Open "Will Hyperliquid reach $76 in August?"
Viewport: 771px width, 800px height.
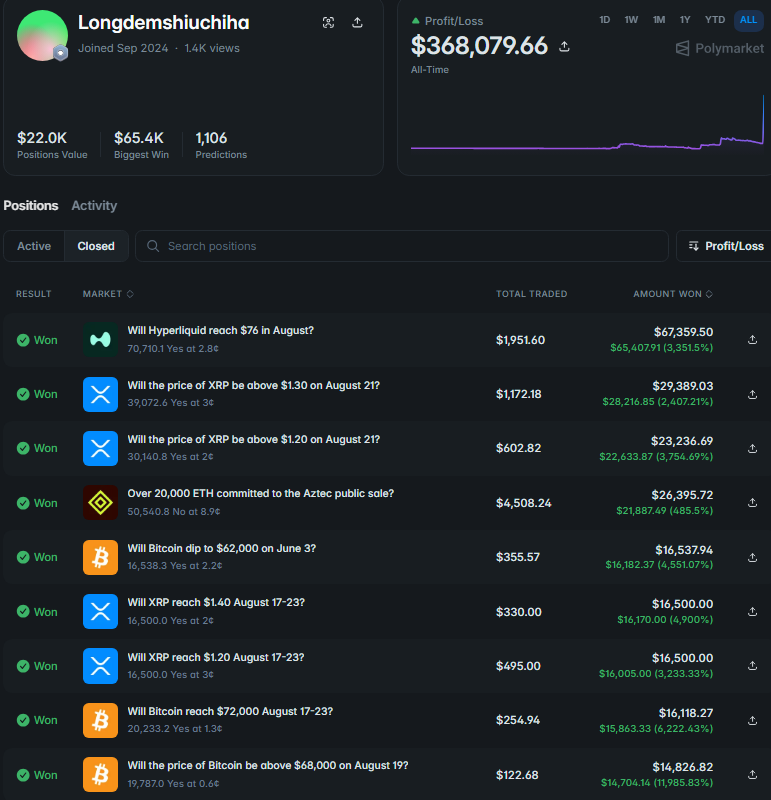pos(220,331)
